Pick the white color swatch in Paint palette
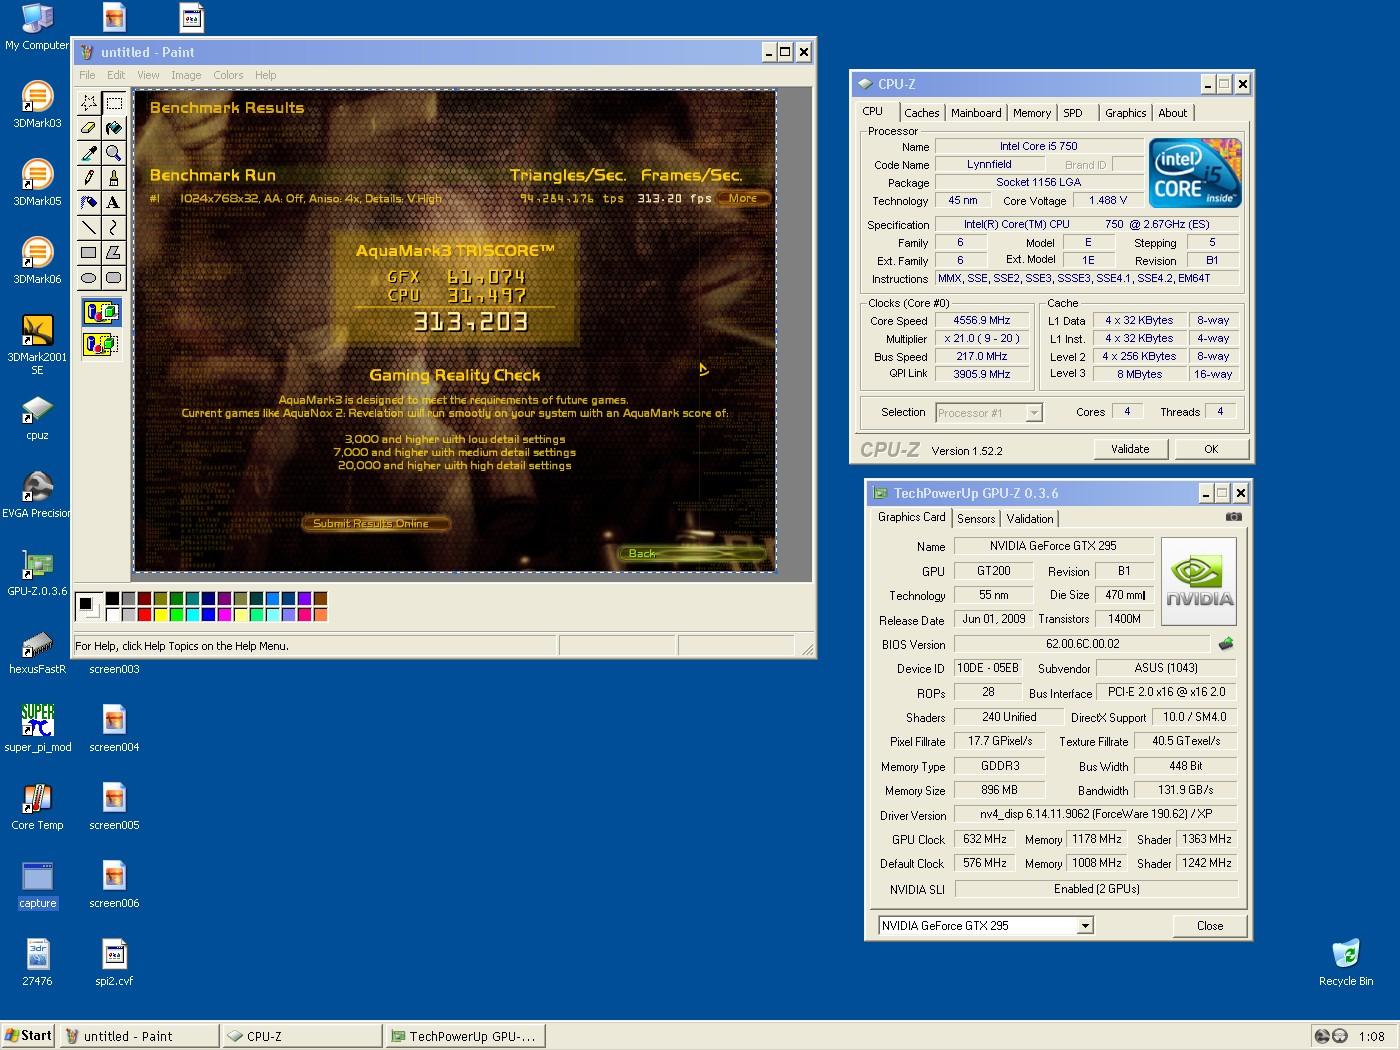 pyautogui.click(x=113, y=614)
